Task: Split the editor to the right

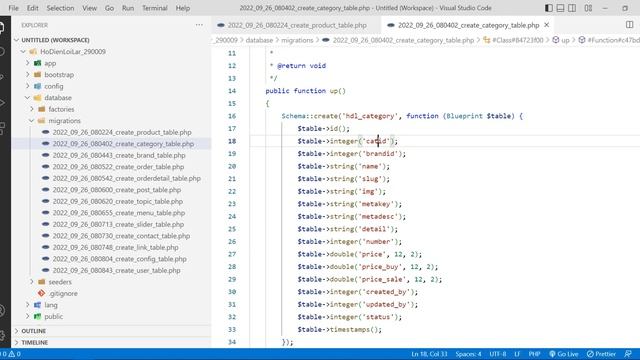Action: click(x=629, y=25)
